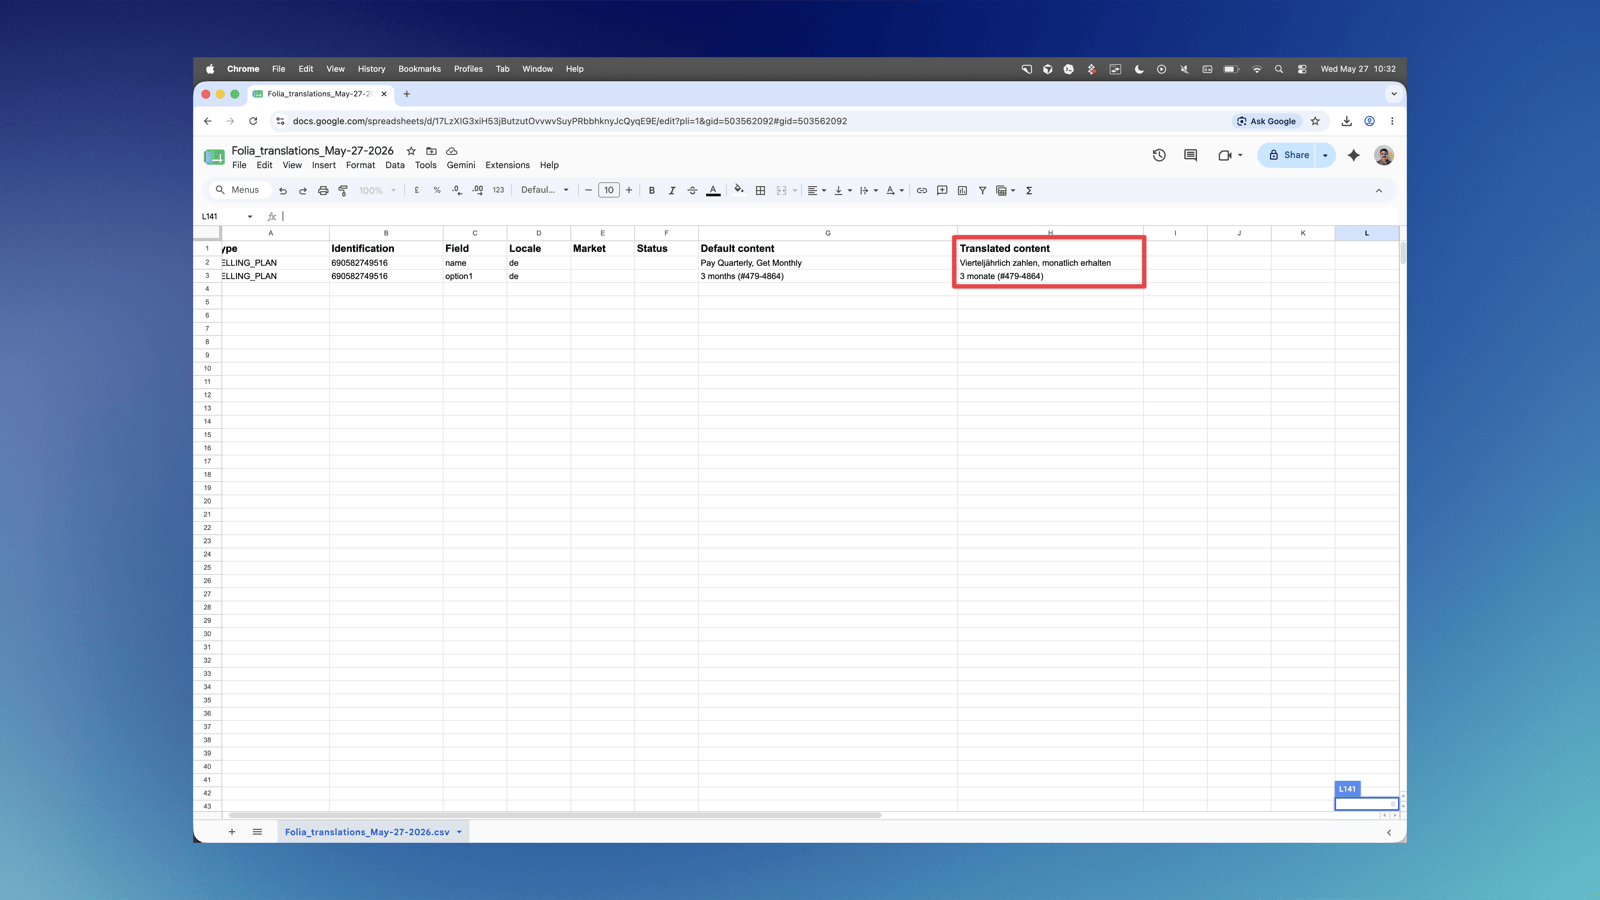Image resolution: width=1600 pixels, height=900 pixels.
Task: Add a new sheet with plus button
Action: point(232,832)
